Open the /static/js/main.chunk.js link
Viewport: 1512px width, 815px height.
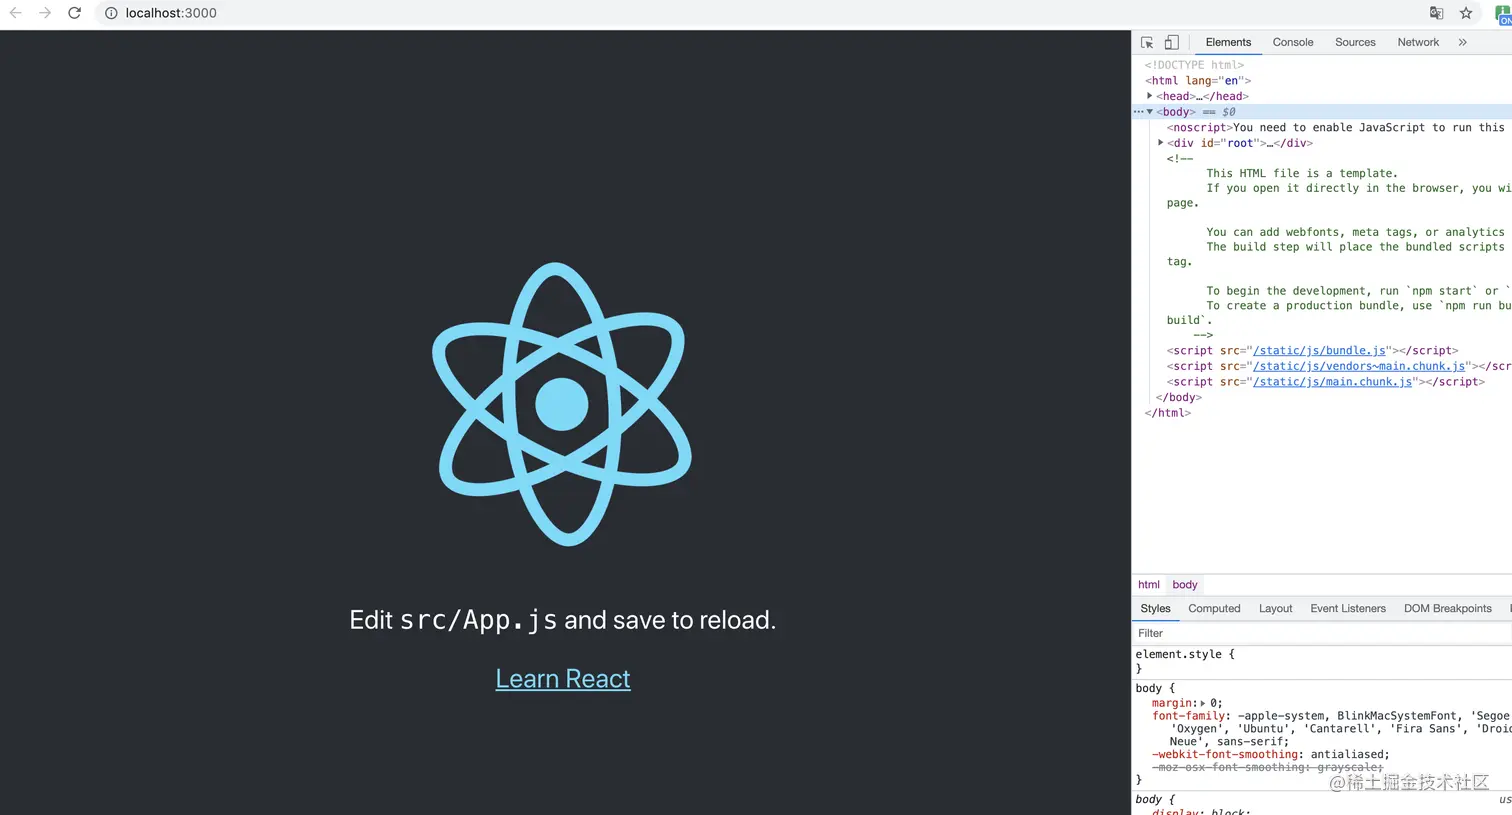point(1333,382)
